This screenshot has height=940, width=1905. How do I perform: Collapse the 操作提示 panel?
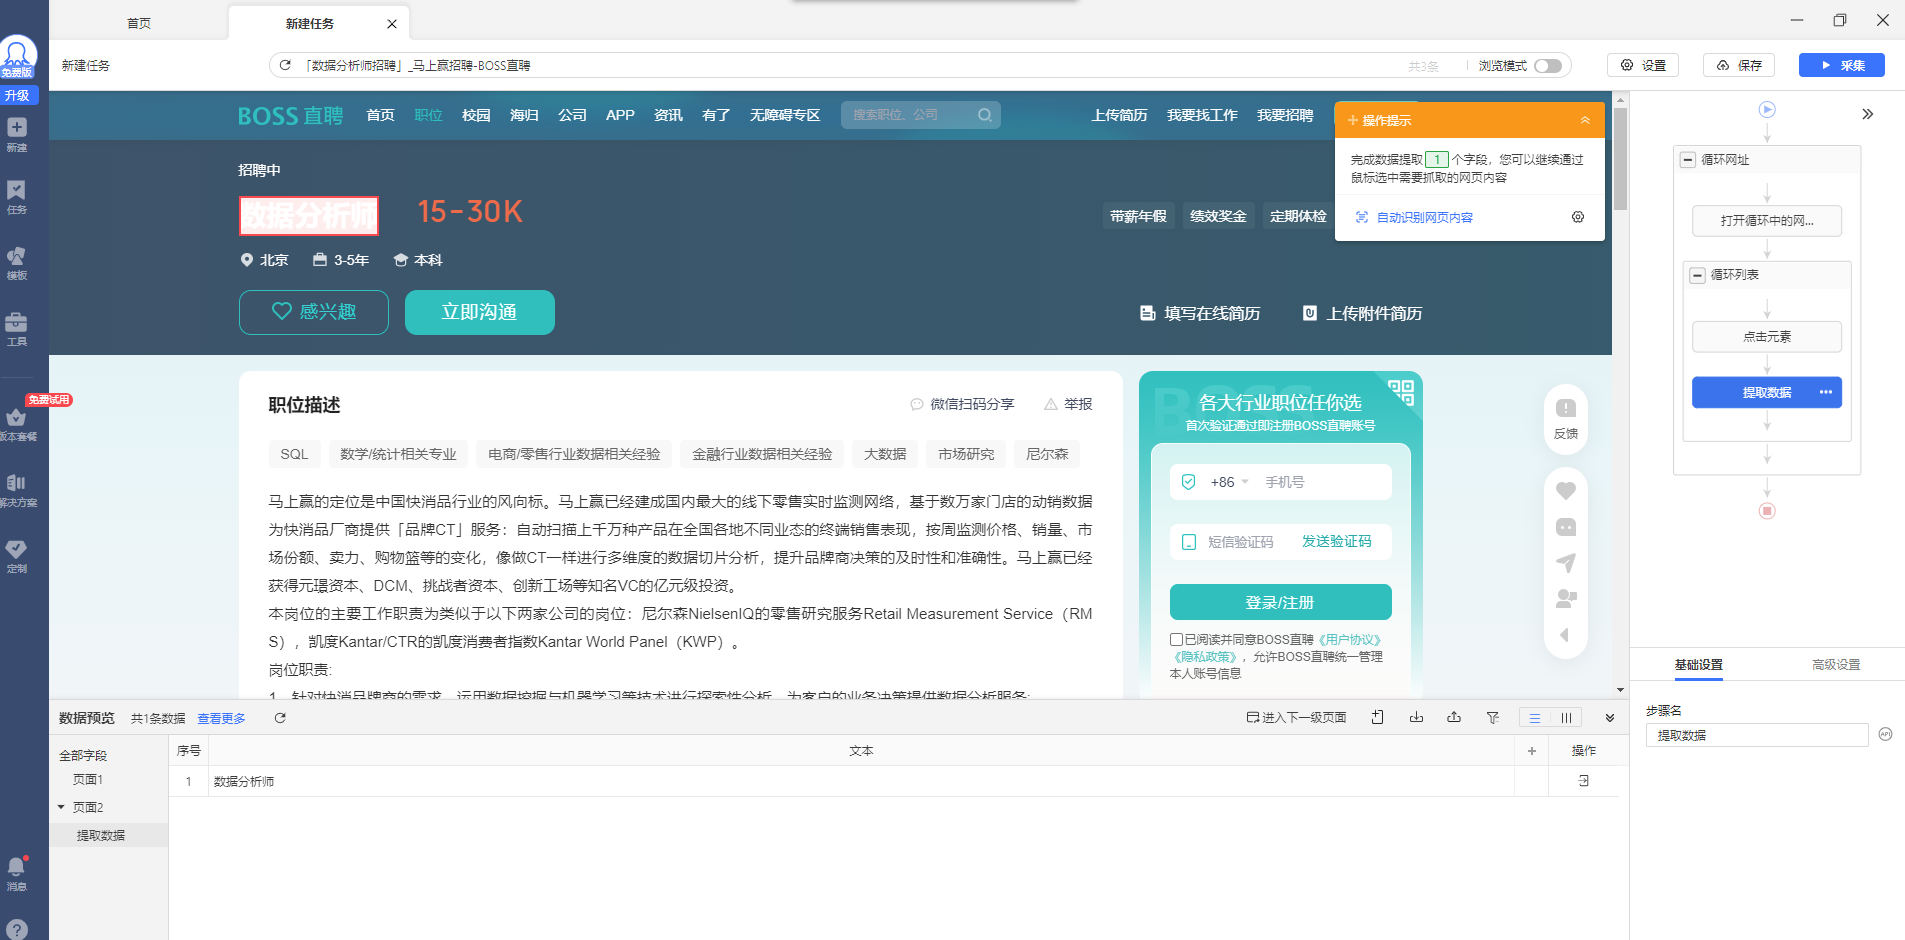(x=1585, y=120)
